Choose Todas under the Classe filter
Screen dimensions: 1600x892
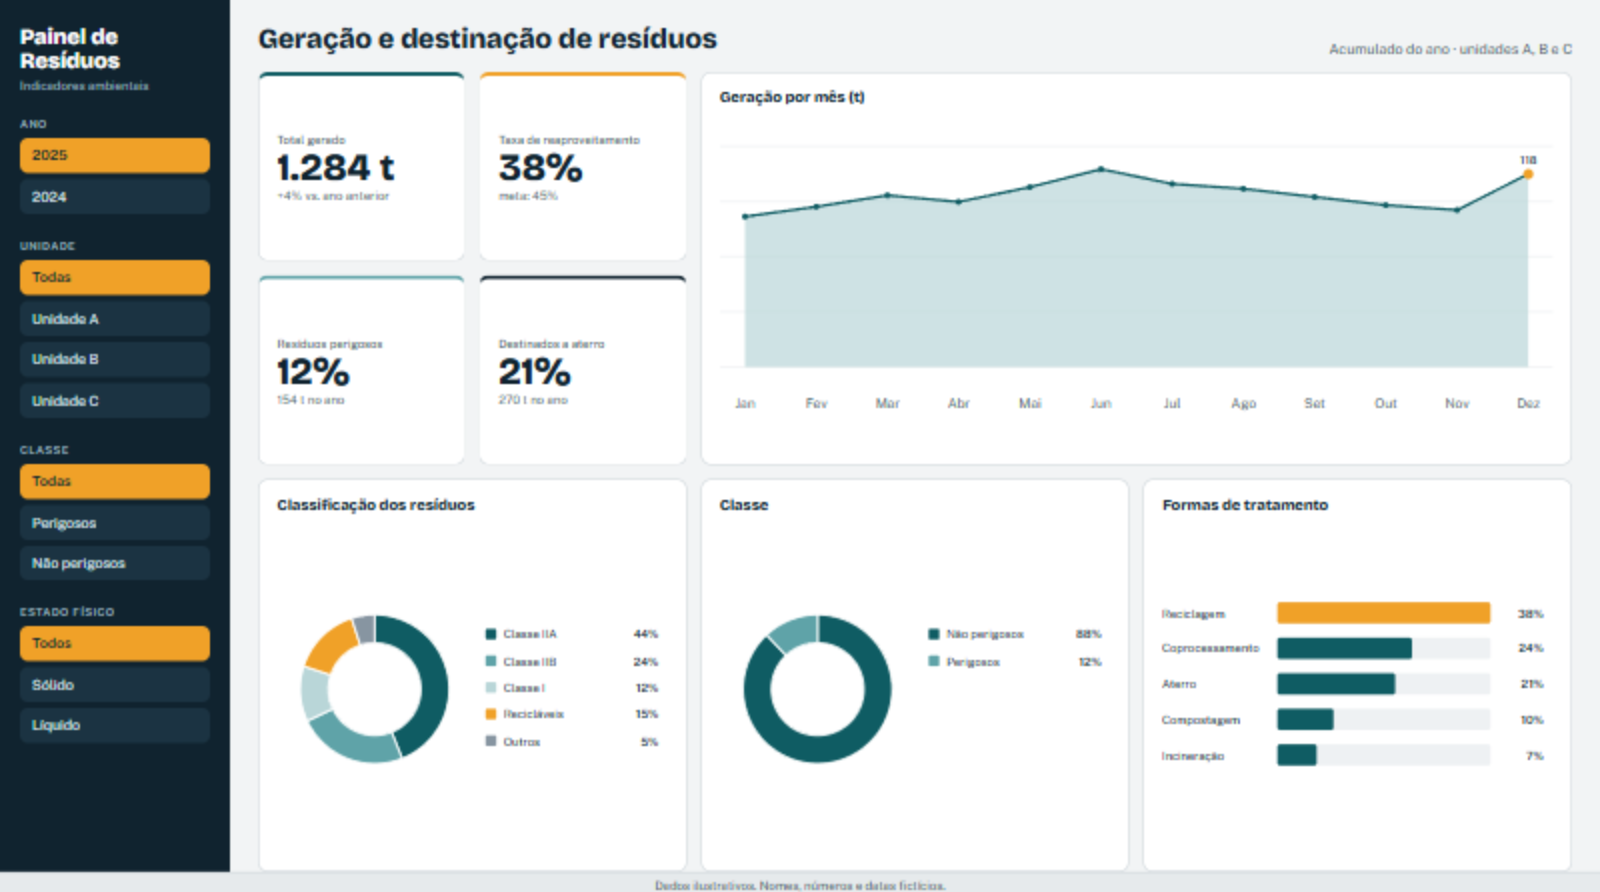coord(115,481)
